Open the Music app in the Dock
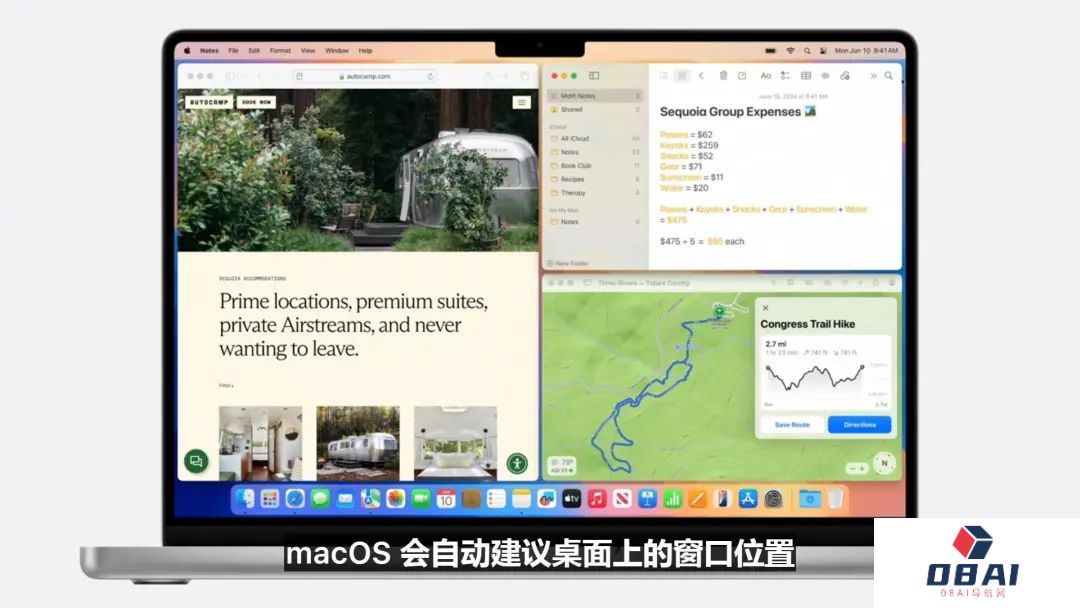This screenshot has width=1080, height=608. [597, 498]
